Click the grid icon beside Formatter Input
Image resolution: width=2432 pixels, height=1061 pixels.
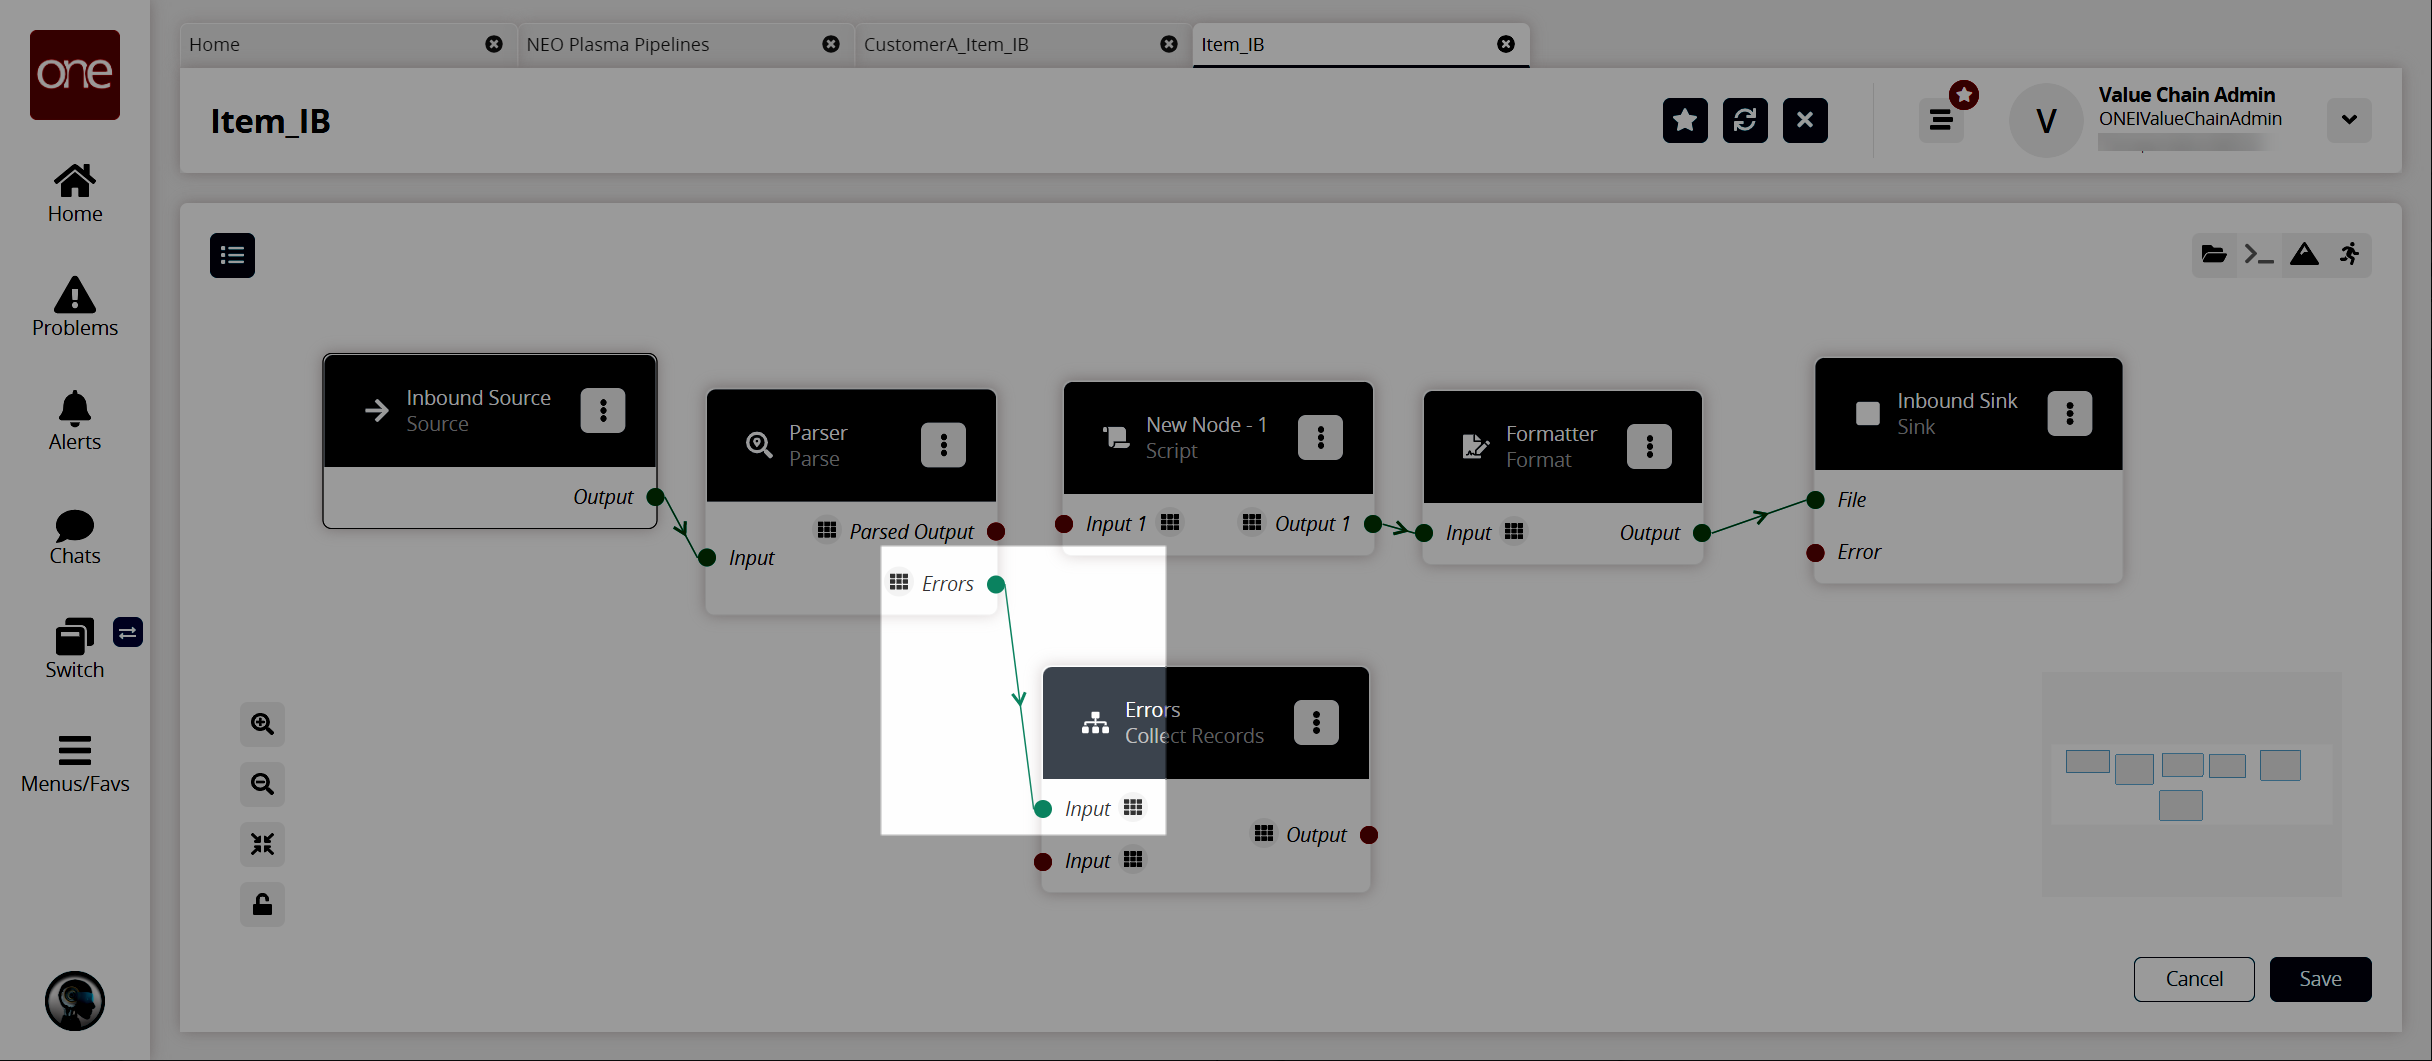(x=1514, y=531)
